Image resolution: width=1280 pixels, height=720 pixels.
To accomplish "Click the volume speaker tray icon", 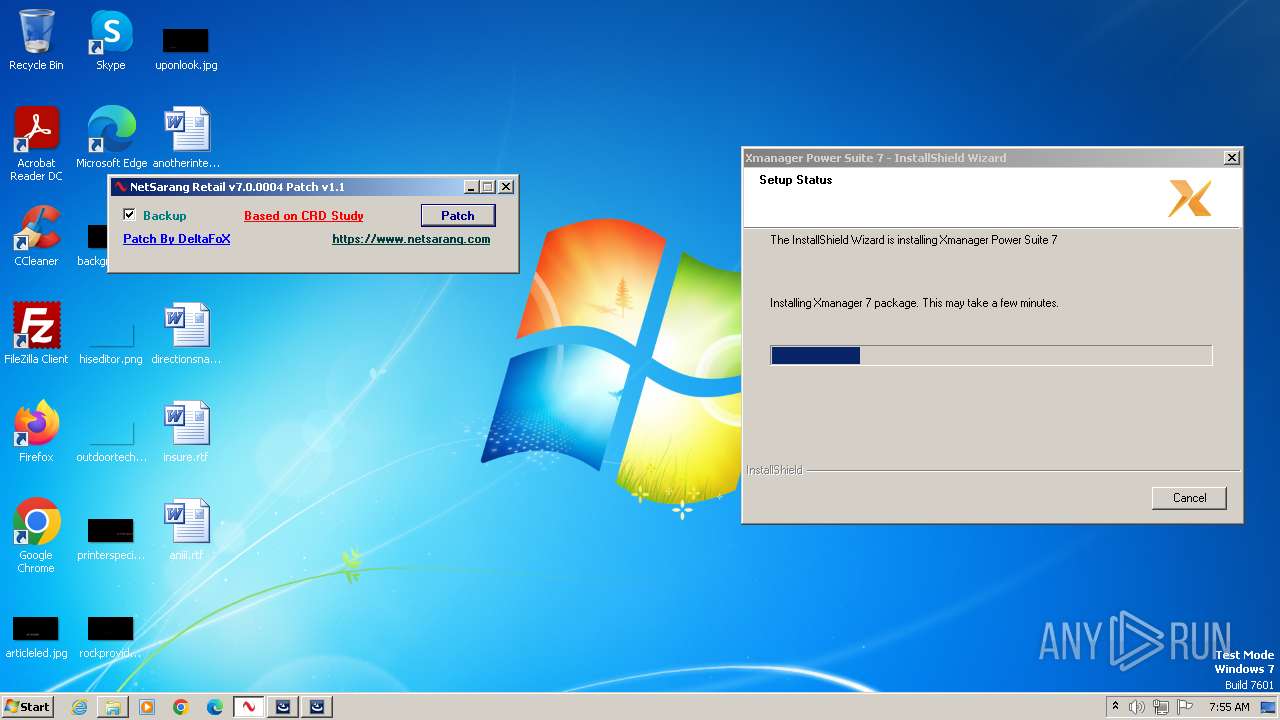I will click(1137, 707).
